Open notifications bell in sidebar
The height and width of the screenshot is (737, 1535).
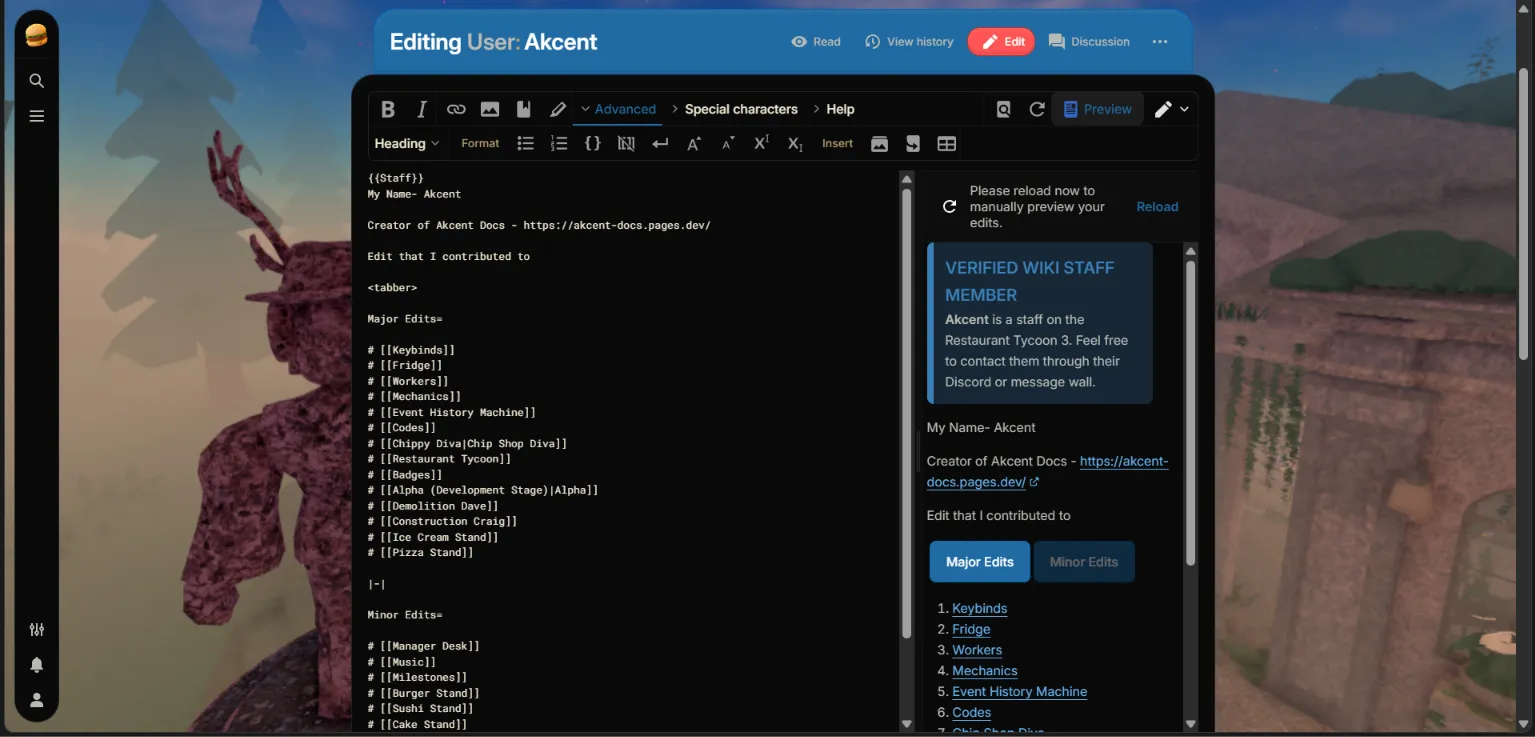(36, 665)
